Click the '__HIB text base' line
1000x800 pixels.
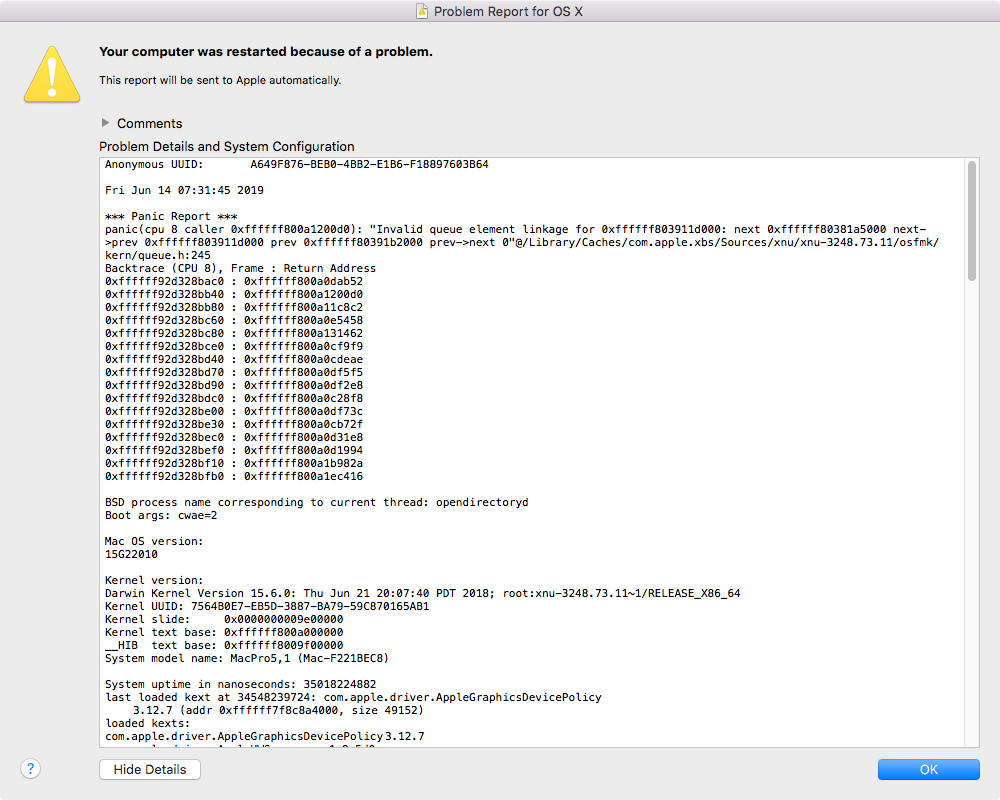point(224,646)
